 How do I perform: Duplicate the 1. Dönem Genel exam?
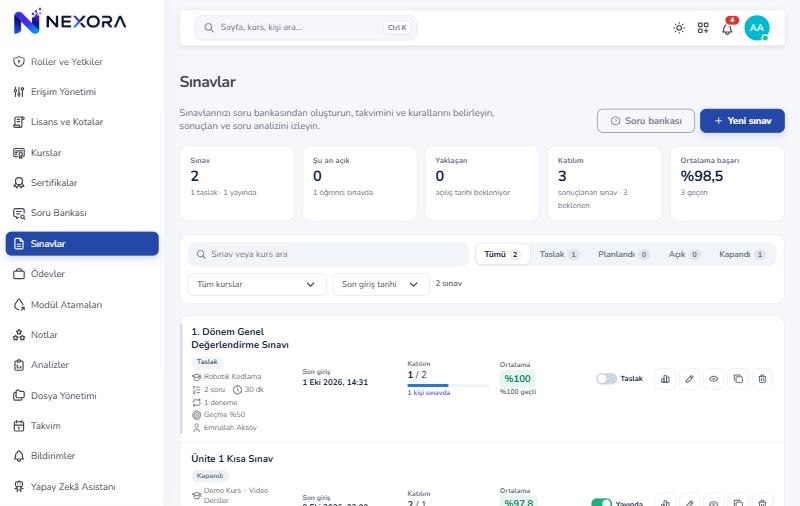pos(738,378)
